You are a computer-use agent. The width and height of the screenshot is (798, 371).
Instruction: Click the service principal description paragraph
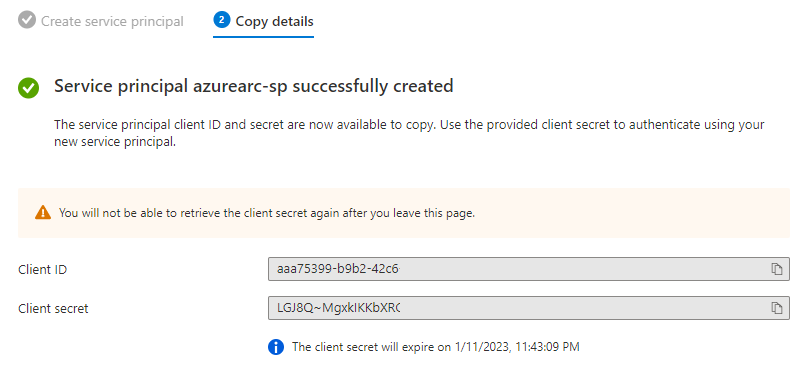point(409,133)
